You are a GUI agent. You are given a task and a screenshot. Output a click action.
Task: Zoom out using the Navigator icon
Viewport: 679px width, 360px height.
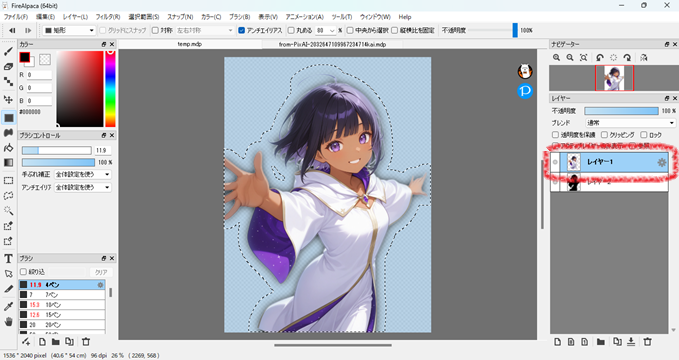point(570,58)
